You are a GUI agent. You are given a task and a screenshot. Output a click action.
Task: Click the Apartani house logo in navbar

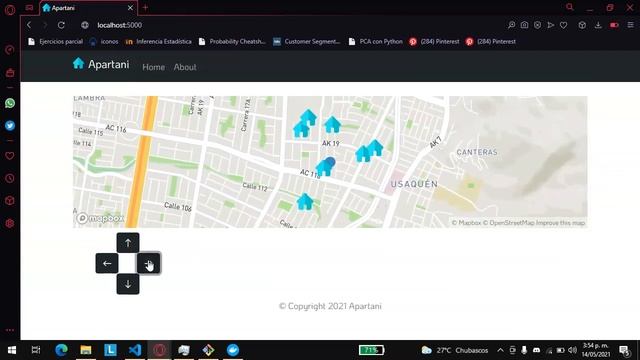(78, 63)
